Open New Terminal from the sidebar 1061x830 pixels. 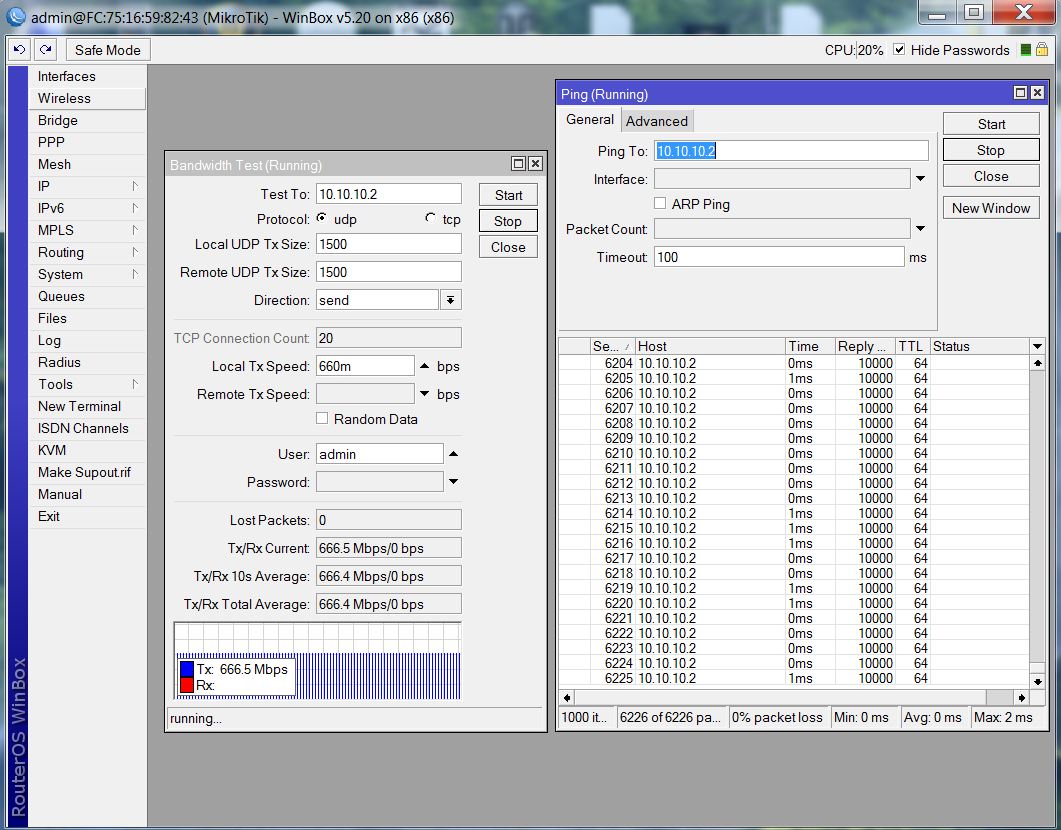(x=87, y=406)
